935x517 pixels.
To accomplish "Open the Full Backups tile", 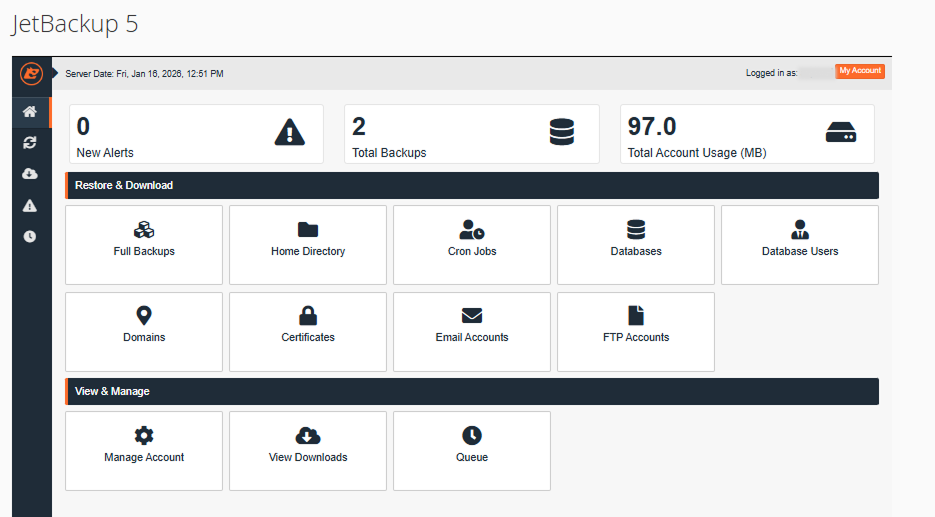I will point(144,245).
